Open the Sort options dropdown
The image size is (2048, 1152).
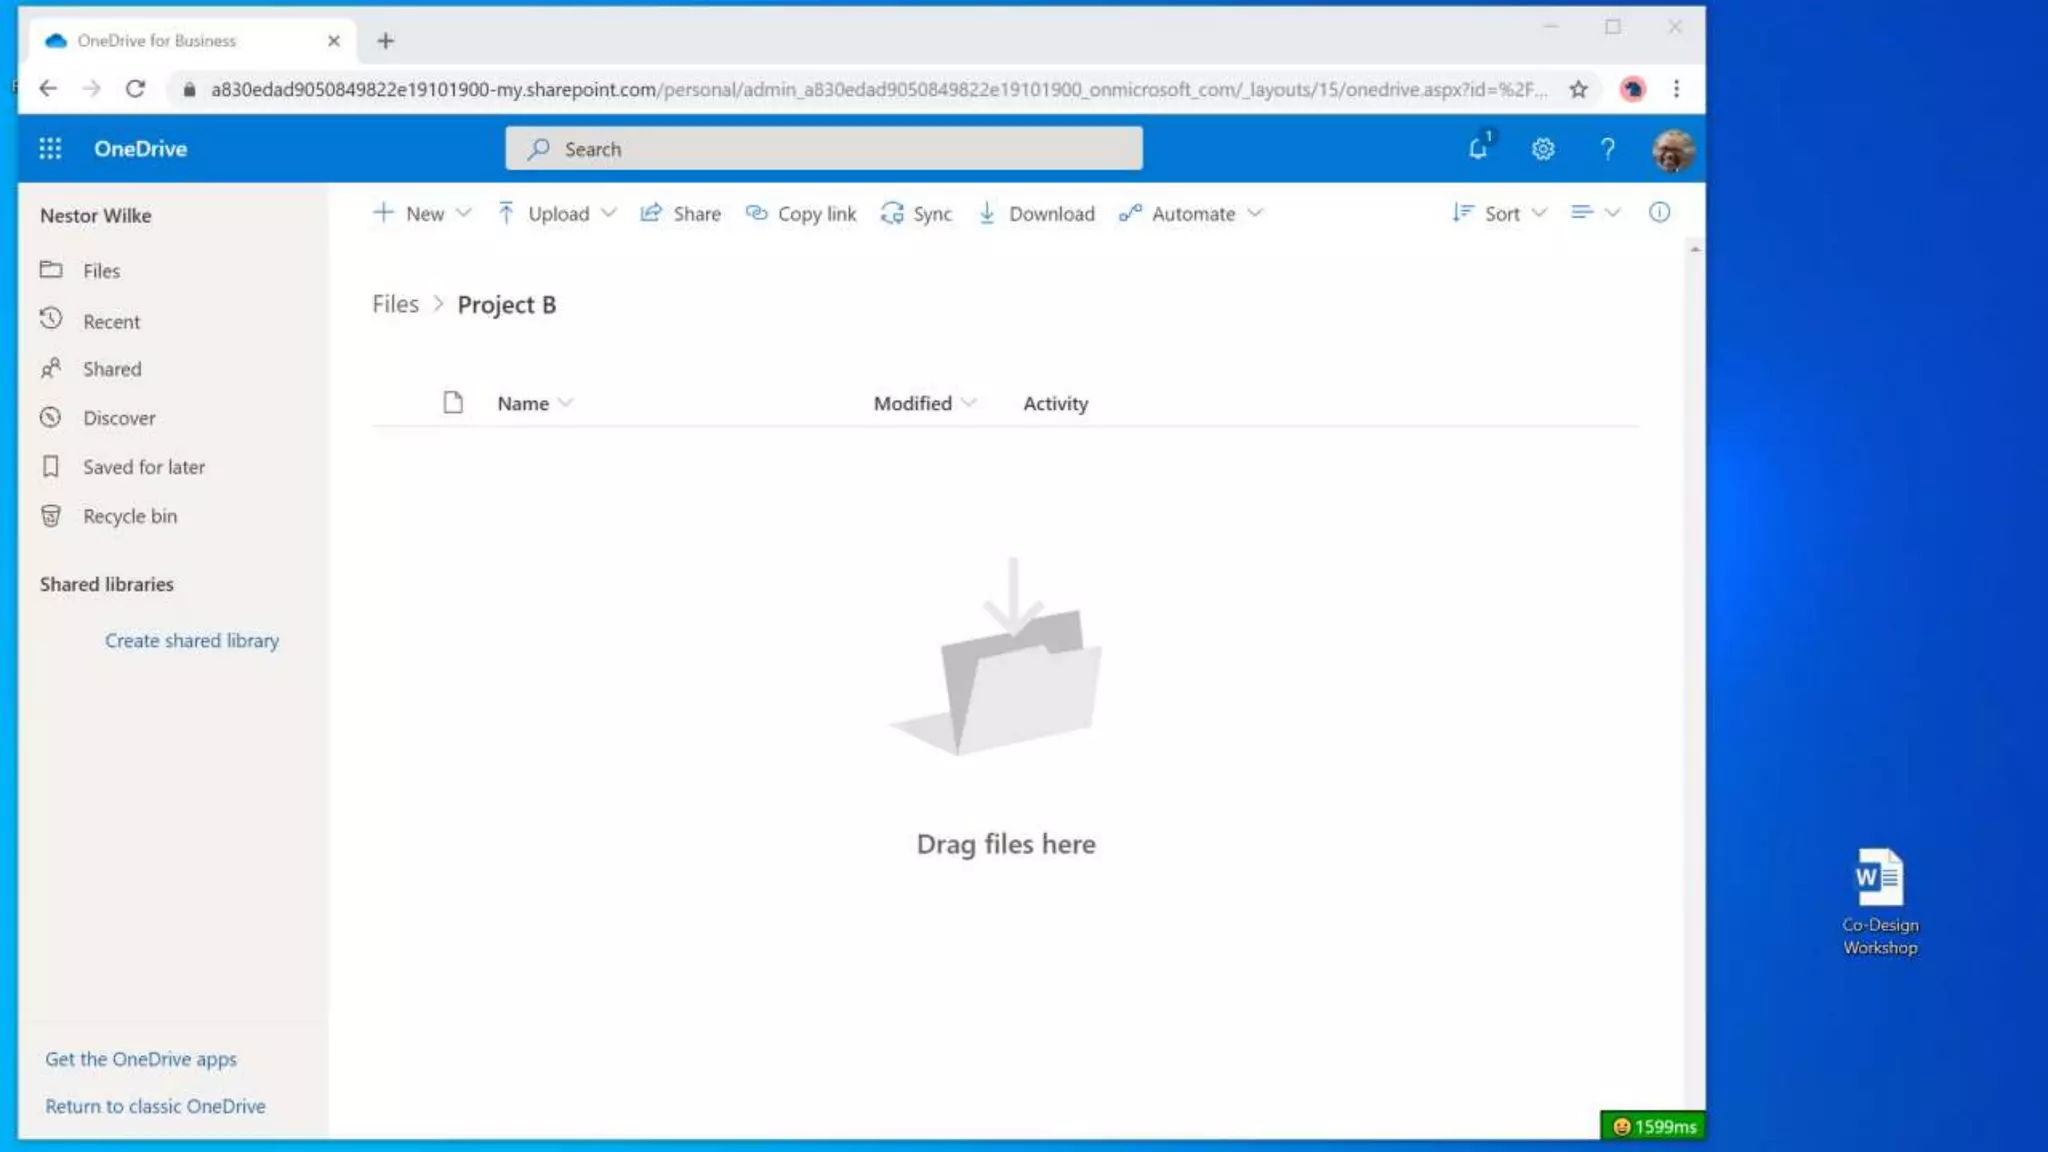click(x=1500, y=213)
